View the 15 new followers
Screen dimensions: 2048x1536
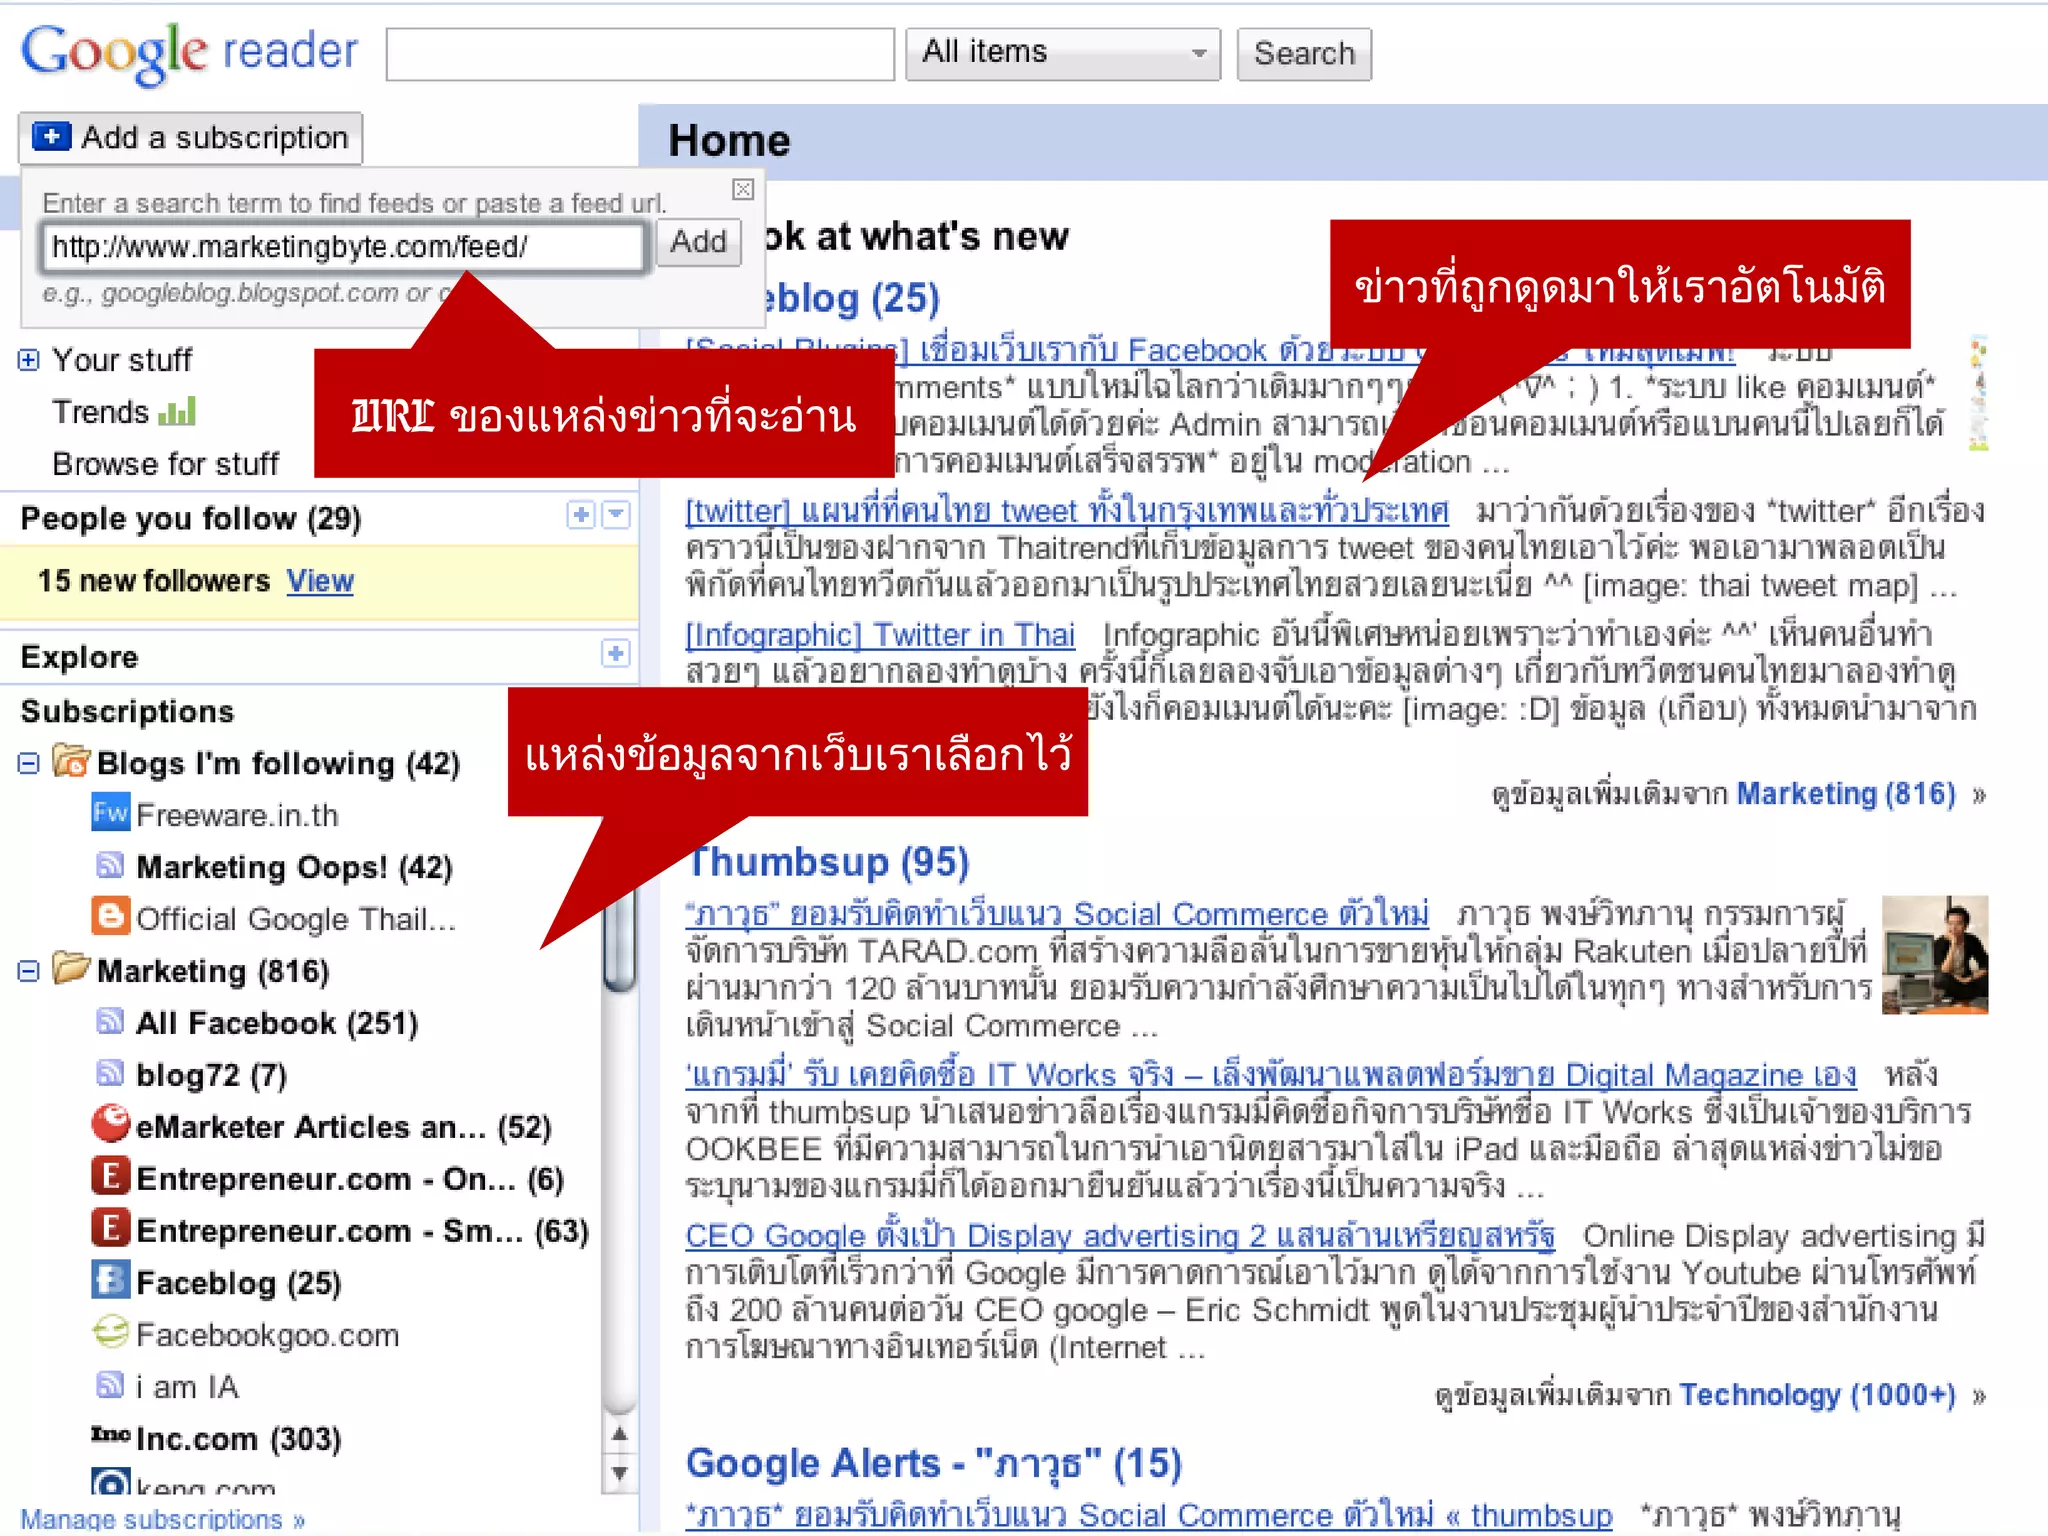coord(320,581)
